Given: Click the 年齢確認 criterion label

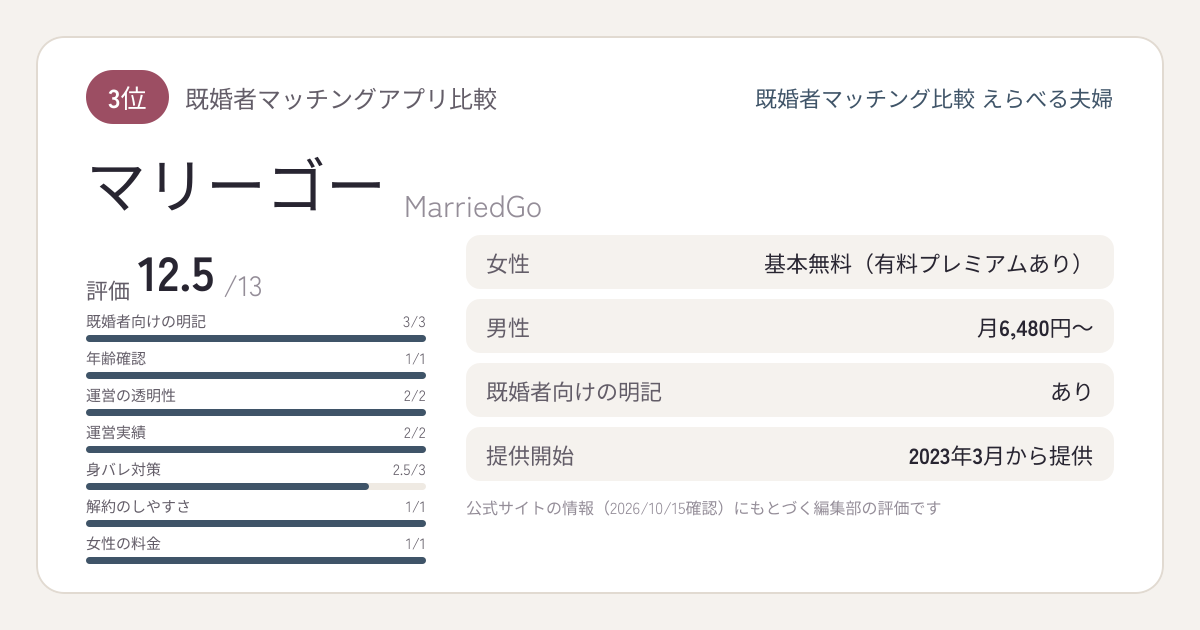Looking at the screenshot, I should (116, 359).
